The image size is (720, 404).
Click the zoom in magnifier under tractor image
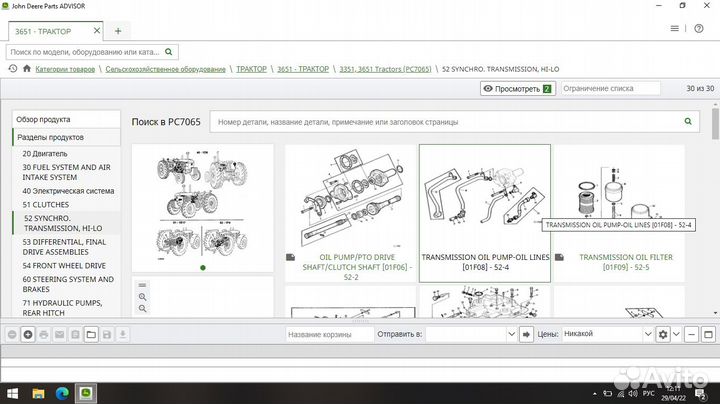[x=143, y=297]
